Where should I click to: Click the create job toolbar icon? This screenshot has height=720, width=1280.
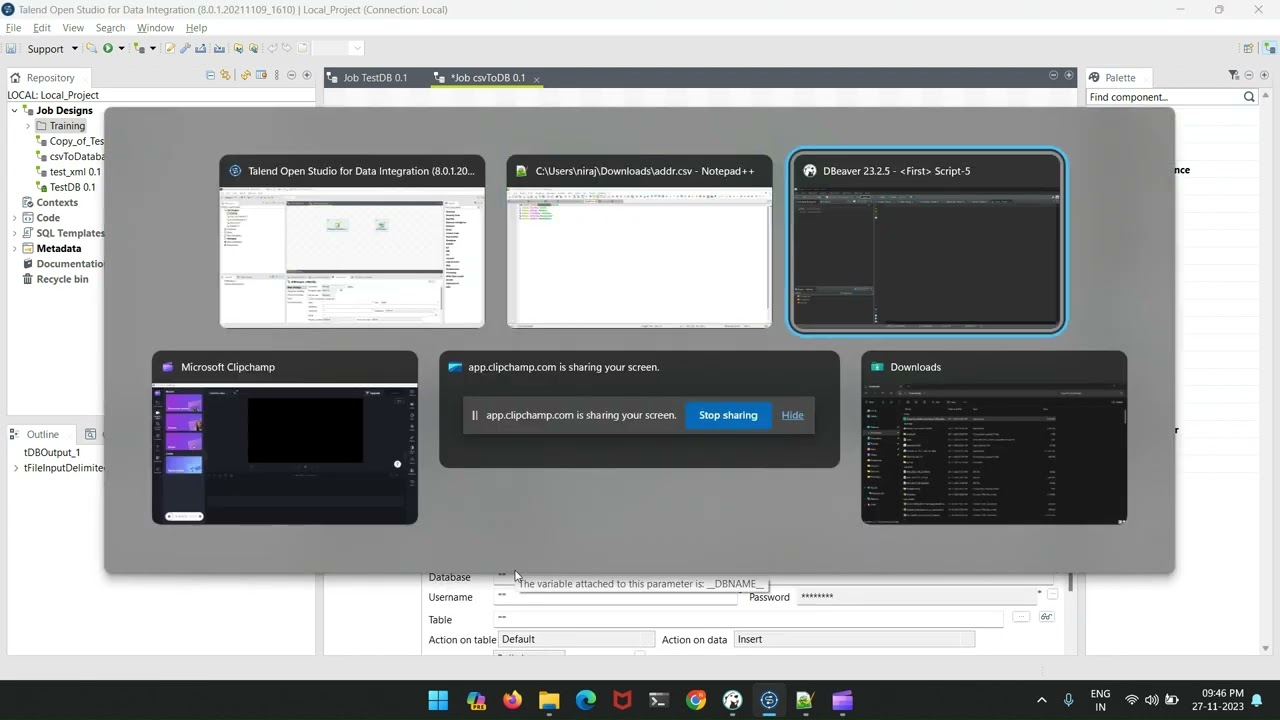(x=140, y=48)
